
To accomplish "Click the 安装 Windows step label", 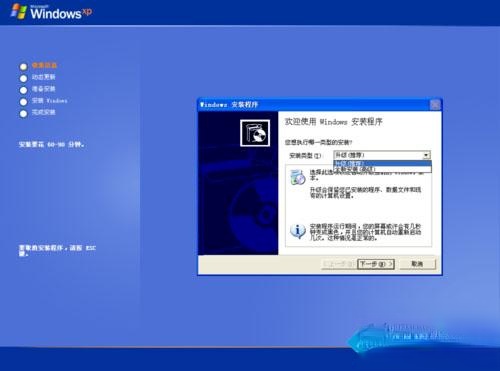I will coord(49,100).
